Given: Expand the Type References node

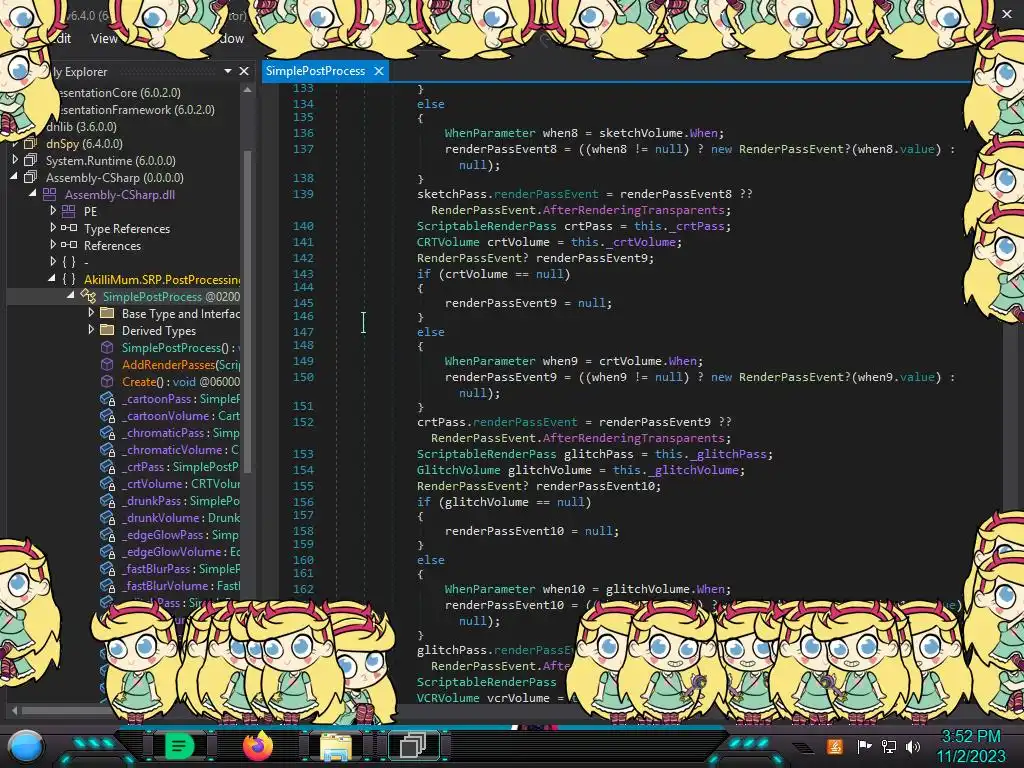Looking at the screenshot, I should (53, 227).
